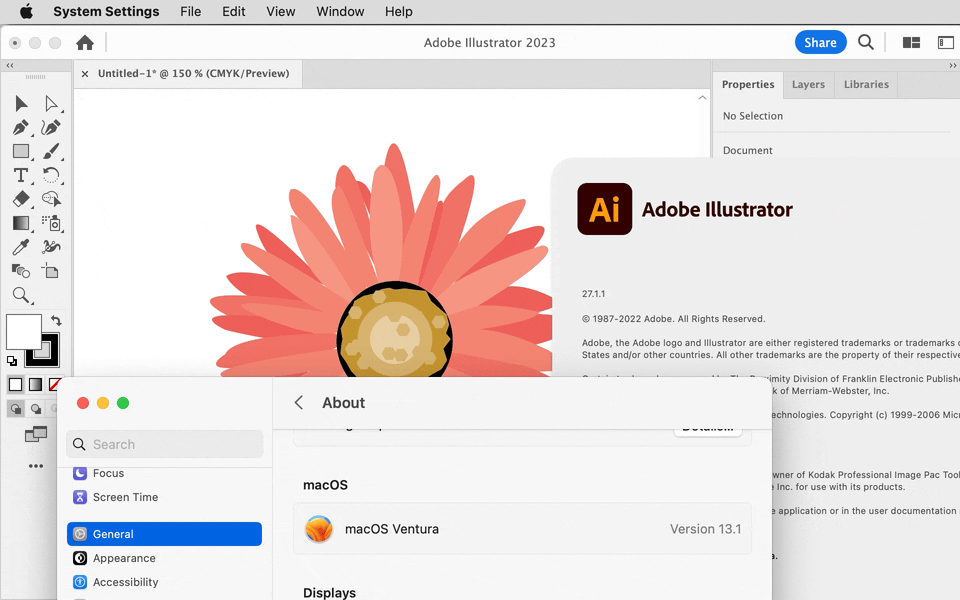
Task: Open the Window menu
Action: [340, 12]
